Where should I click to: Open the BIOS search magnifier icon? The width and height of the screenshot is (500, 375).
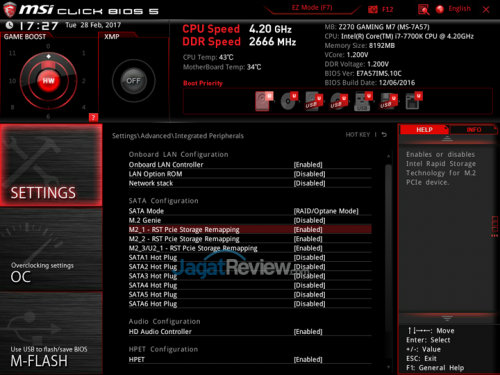tap(423, 9)
